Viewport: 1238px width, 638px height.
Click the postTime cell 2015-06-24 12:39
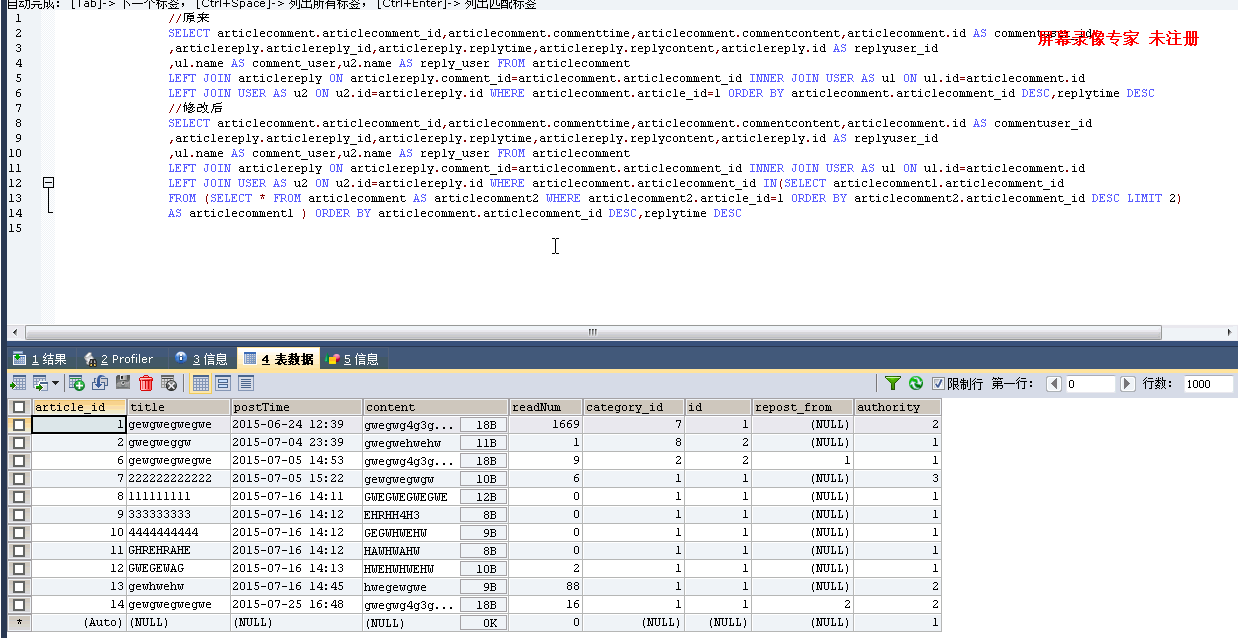pyautogui.click(x=296, y=425)
